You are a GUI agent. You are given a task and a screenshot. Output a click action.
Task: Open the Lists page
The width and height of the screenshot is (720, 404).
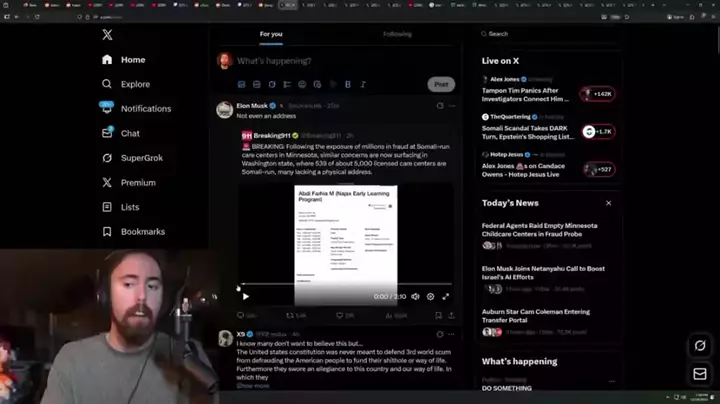click(130, 207)
